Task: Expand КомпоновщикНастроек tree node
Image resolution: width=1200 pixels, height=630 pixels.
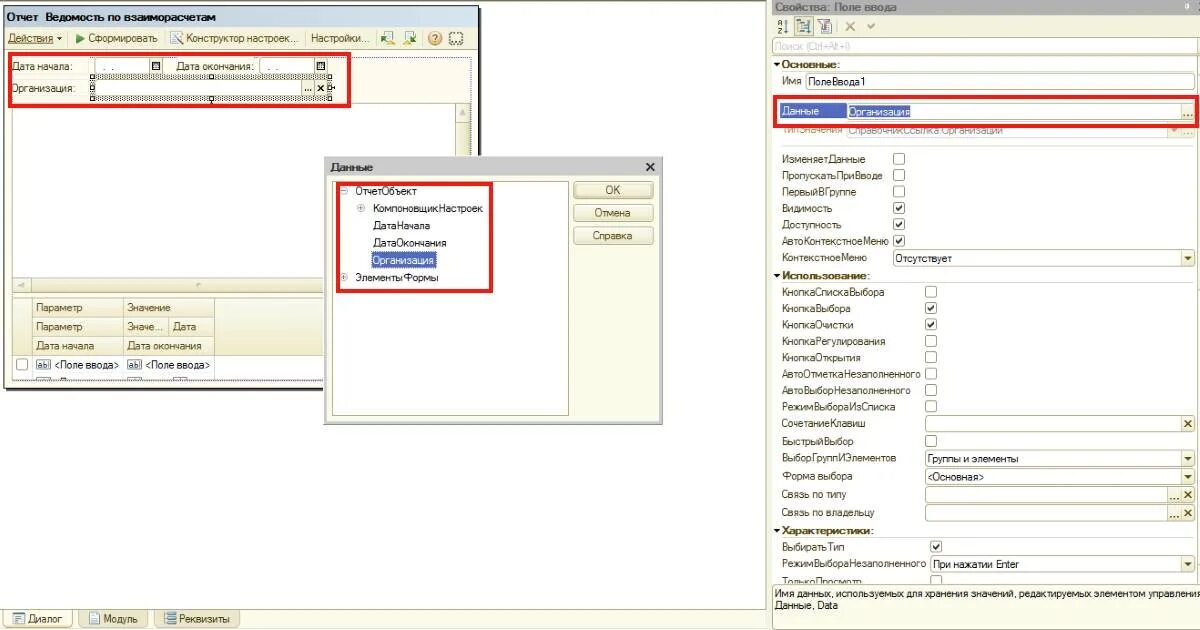Action: [x=361, y=208]
